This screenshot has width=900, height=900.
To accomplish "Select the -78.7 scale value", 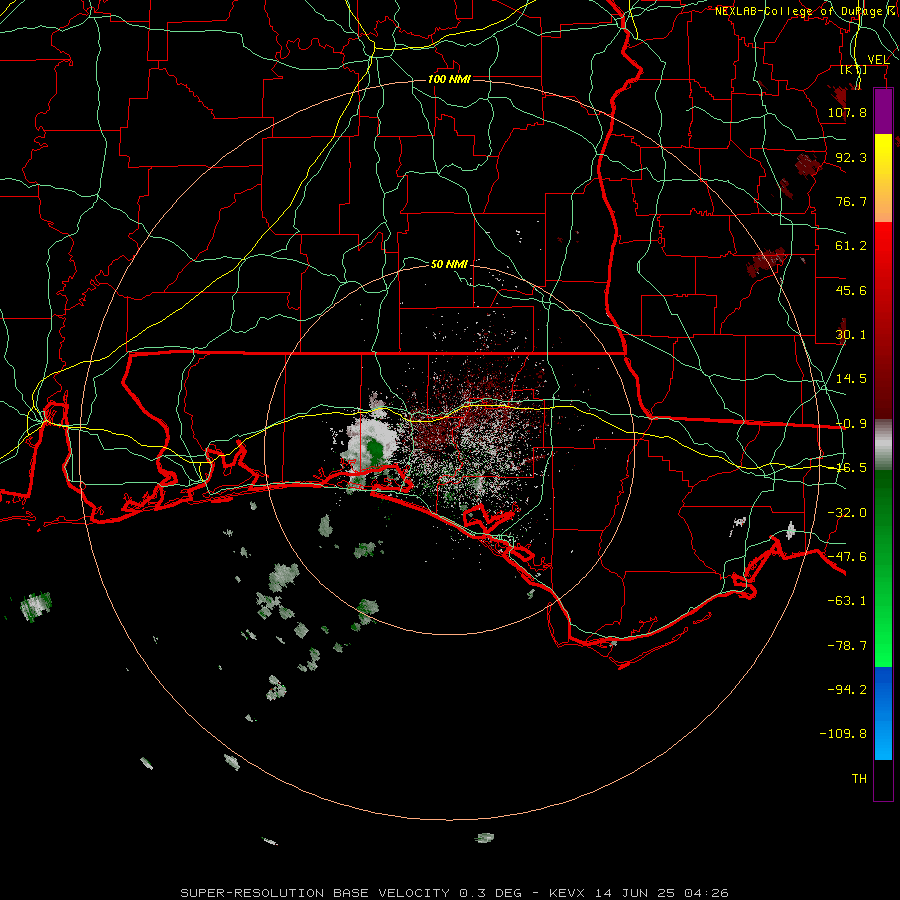I will coord(847,646).
